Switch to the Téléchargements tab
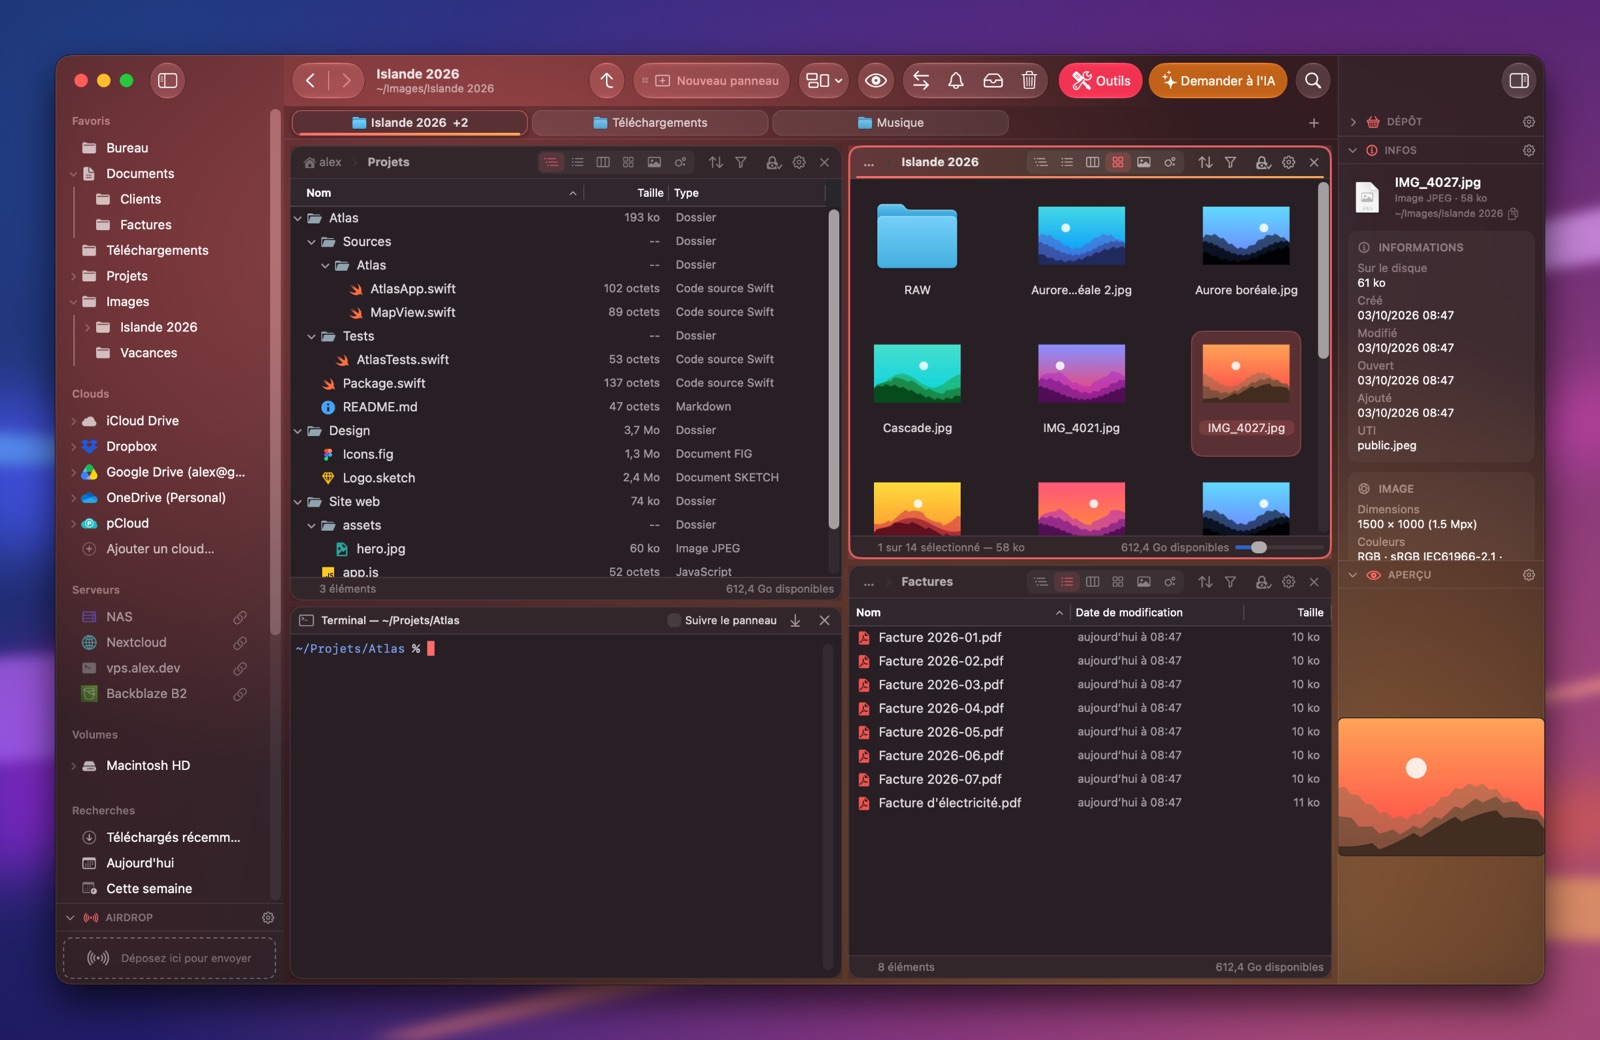This screenshot has height=1040, width=1600. [x=650, y=123]
